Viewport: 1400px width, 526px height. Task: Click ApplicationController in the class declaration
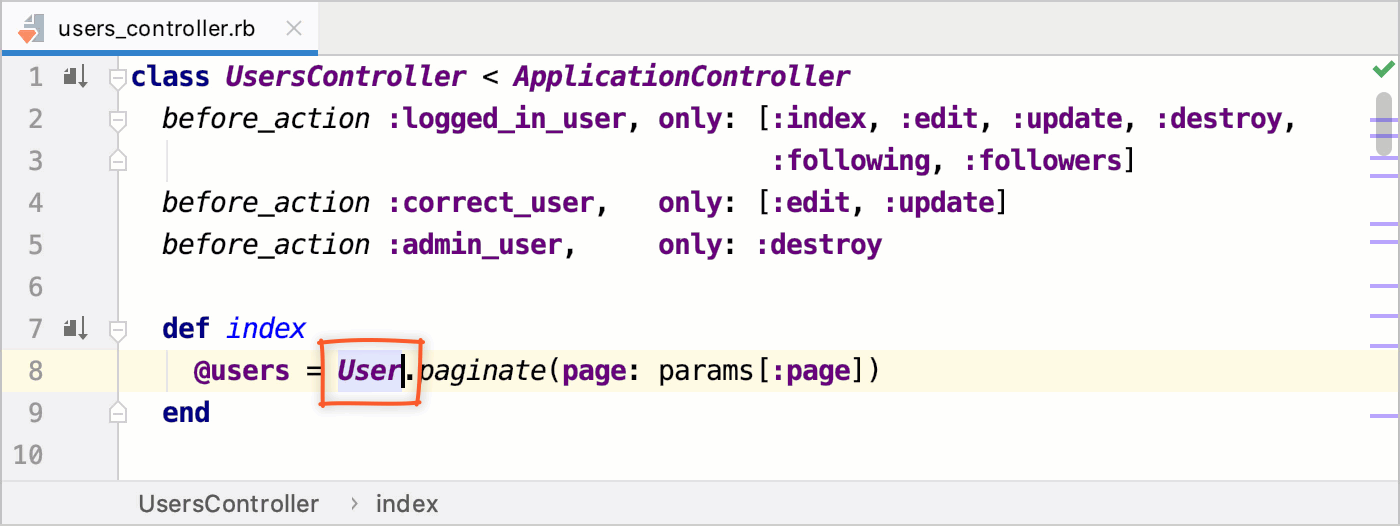(x=682, y=77)
